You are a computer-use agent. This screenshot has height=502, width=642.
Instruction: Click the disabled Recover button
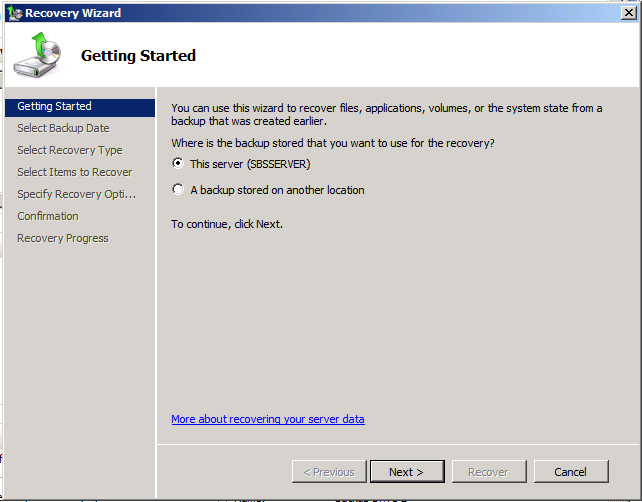pos(489,472)
